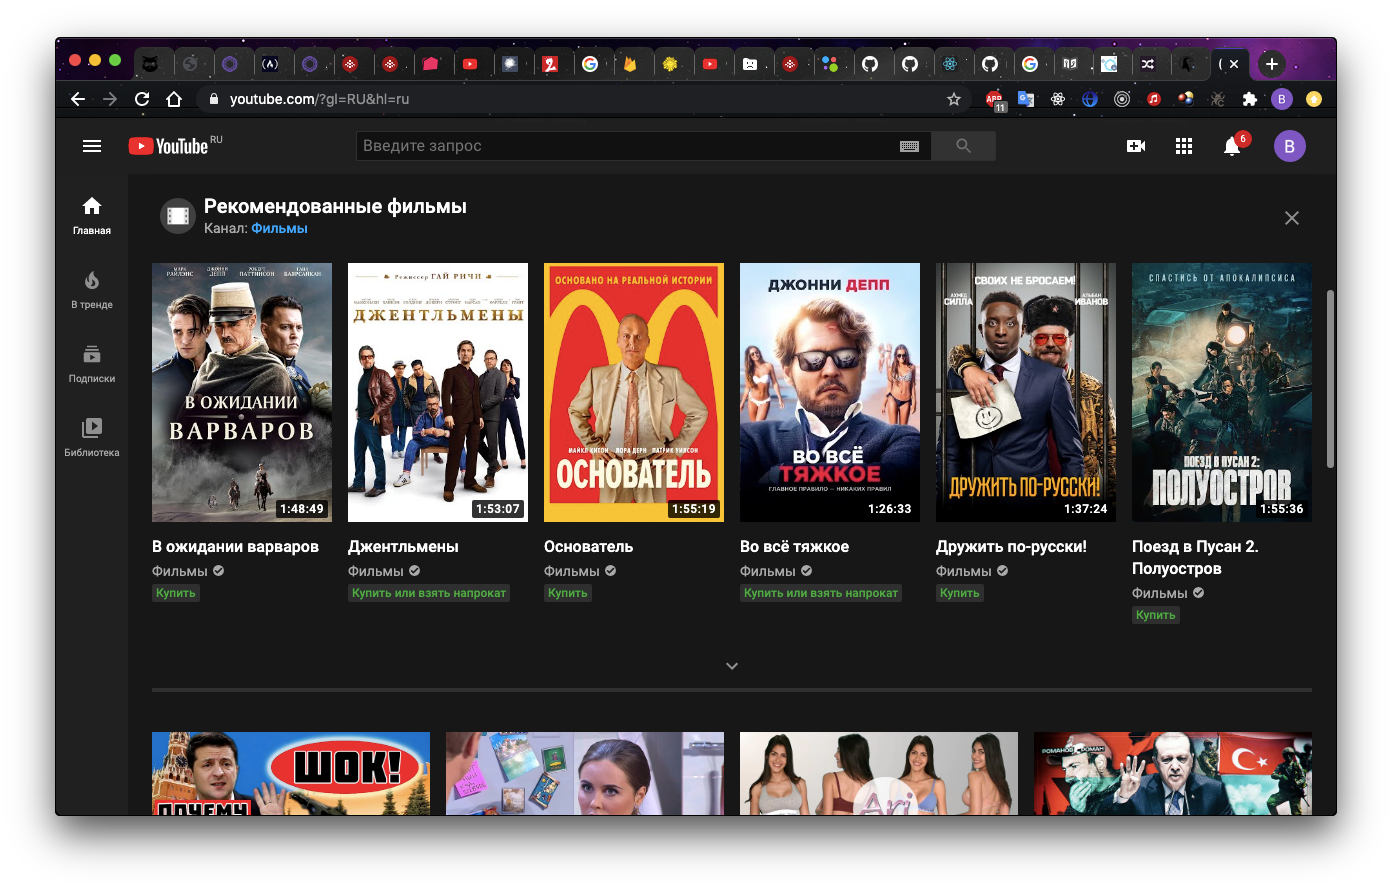The height and width of the screenshot is (889, 1392).
Task: Open the Джентльмены poster
Action: click(438, 392)
